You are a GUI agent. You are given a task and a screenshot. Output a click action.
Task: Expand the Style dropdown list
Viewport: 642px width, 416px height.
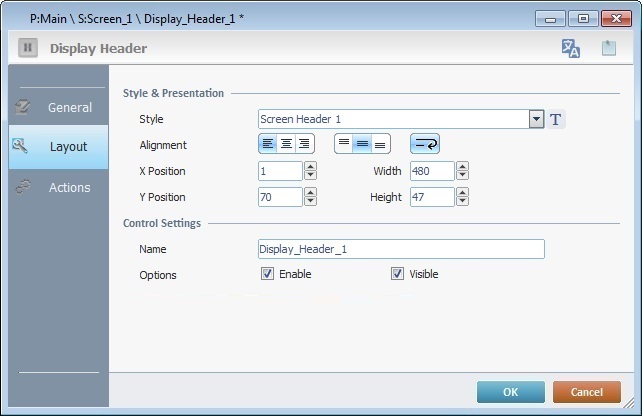[x=537, y=120]
